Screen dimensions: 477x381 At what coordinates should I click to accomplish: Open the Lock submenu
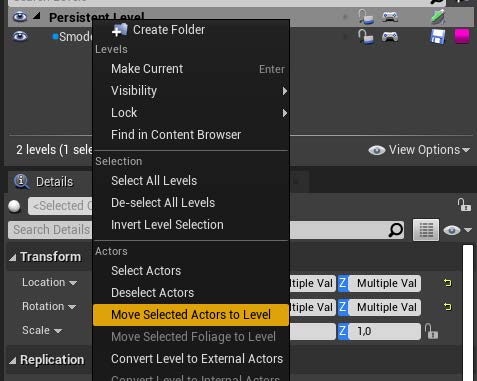[191, 113]
